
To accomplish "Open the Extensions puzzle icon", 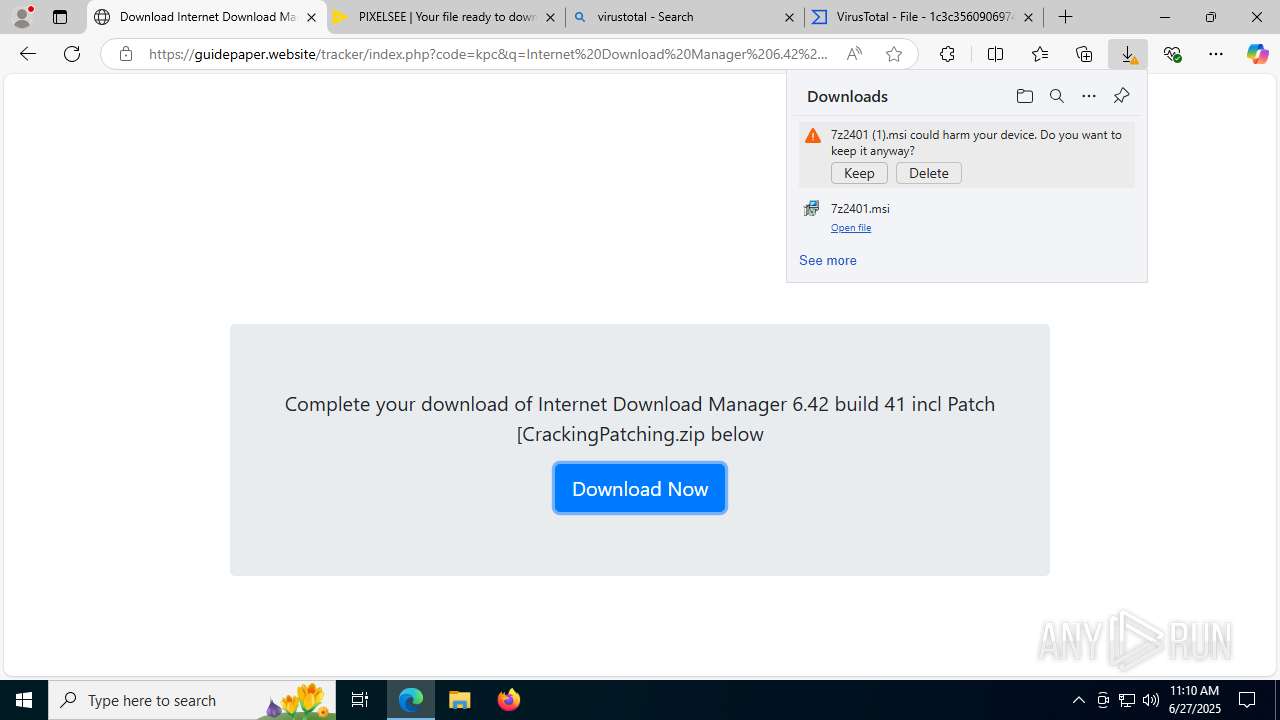I will click(x=947, y=54).
